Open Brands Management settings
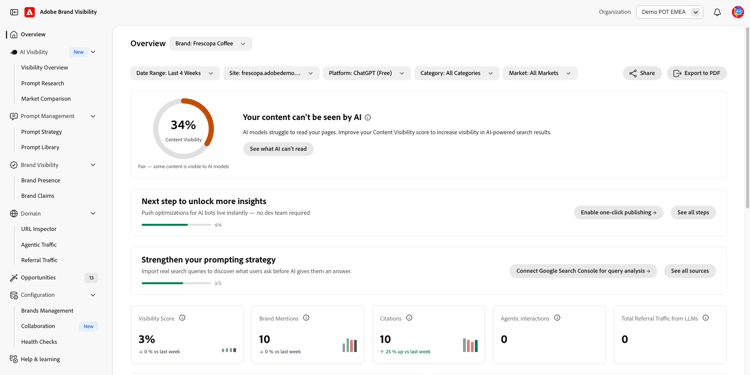 [47, 311]
